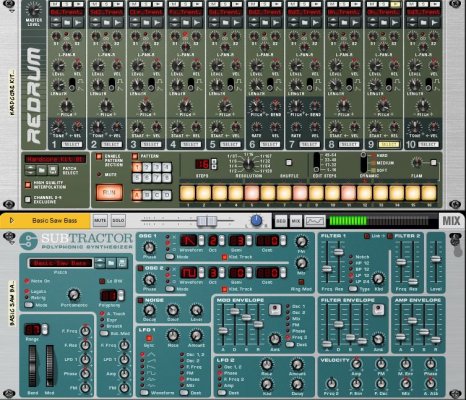466x400 pixels.
Task: Click Subtractor patch up/down arrows
Action: (x=100, y=263)
